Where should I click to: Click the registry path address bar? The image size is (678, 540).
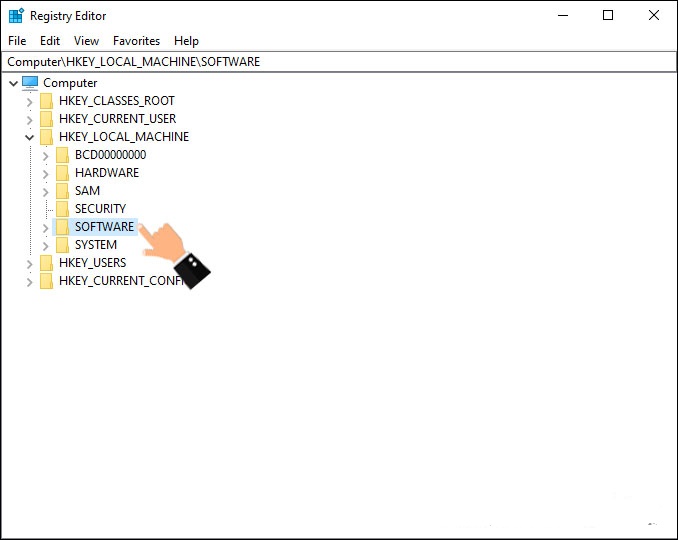coord(339,62)
